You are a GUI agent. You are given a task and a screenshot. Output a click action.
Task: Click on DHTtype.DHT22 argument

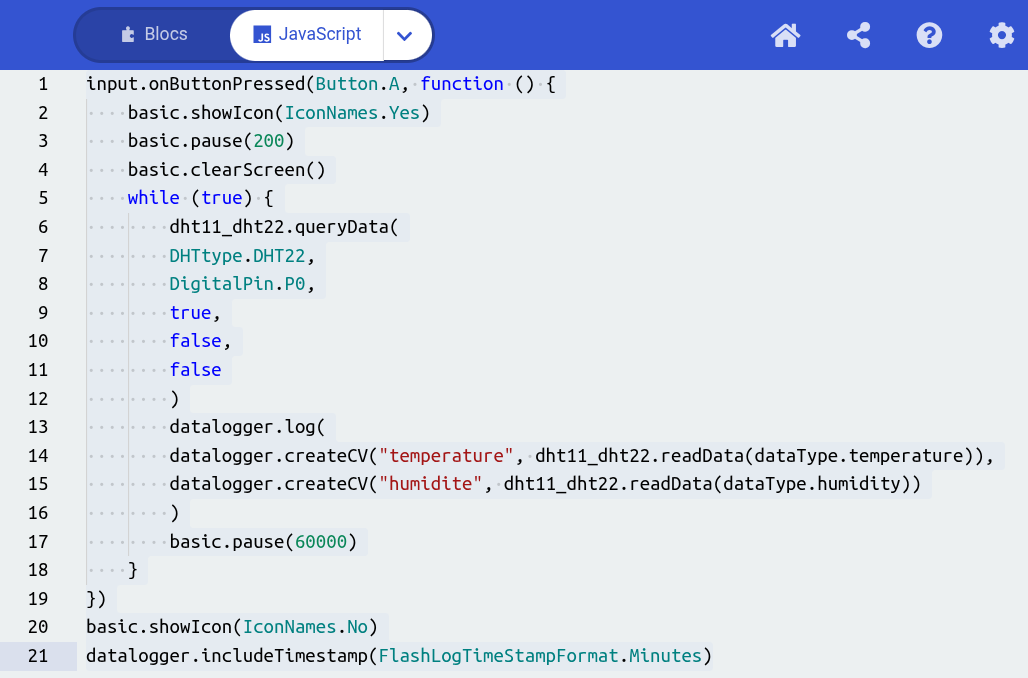(242, 256)
